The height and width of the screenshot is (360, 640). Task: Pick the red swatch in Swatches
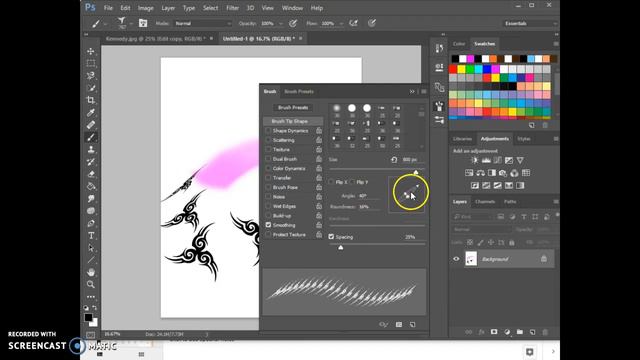pyautogui.click(x=453, y=69)
